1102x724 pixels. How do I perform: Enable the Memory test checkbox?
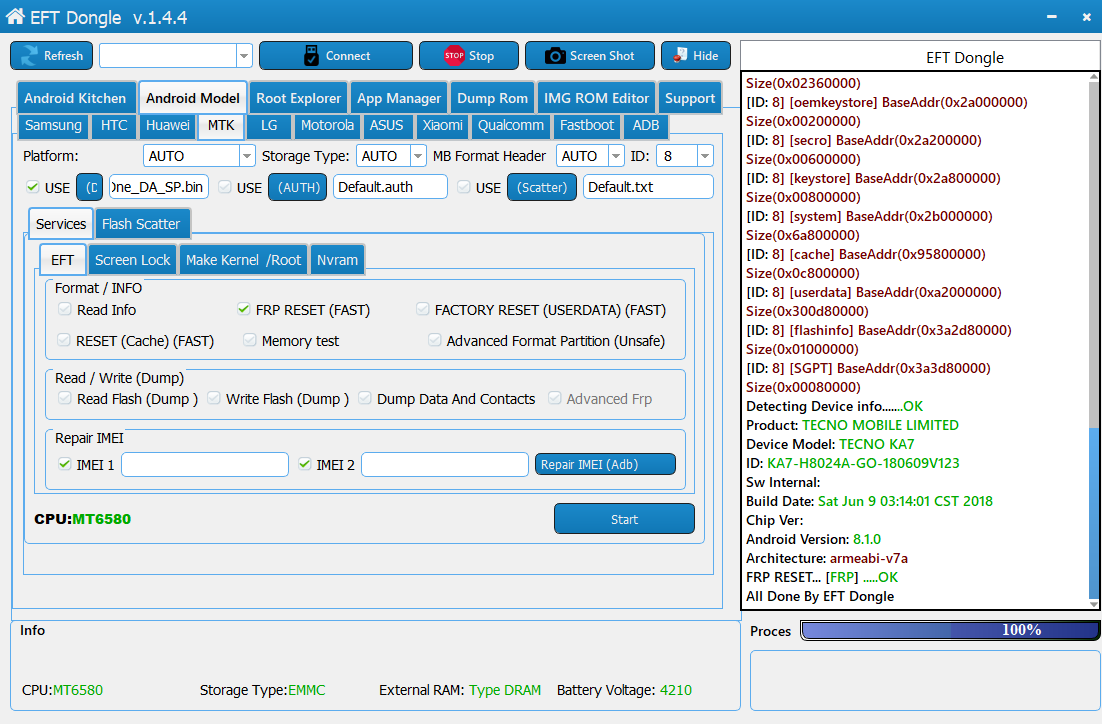pyautogui.click(x=249, y=340)
